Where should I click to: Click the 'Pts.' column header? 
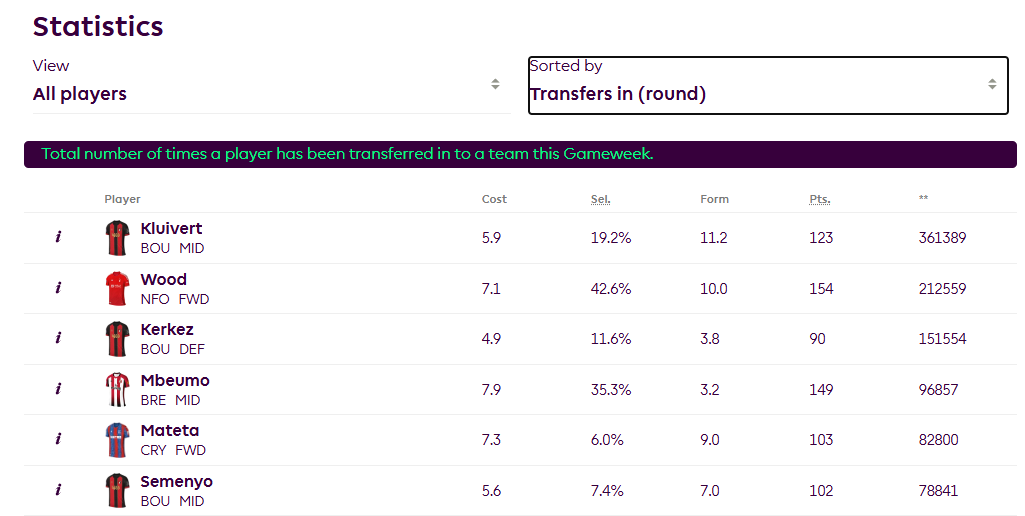coord(819,199)
